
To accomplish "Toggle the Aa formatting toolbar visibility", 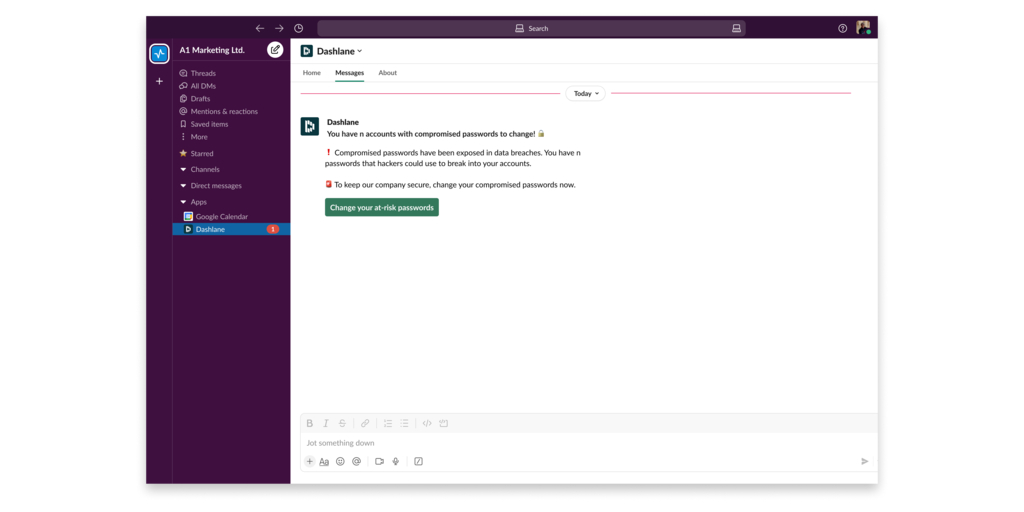I will tap(324, 461).
